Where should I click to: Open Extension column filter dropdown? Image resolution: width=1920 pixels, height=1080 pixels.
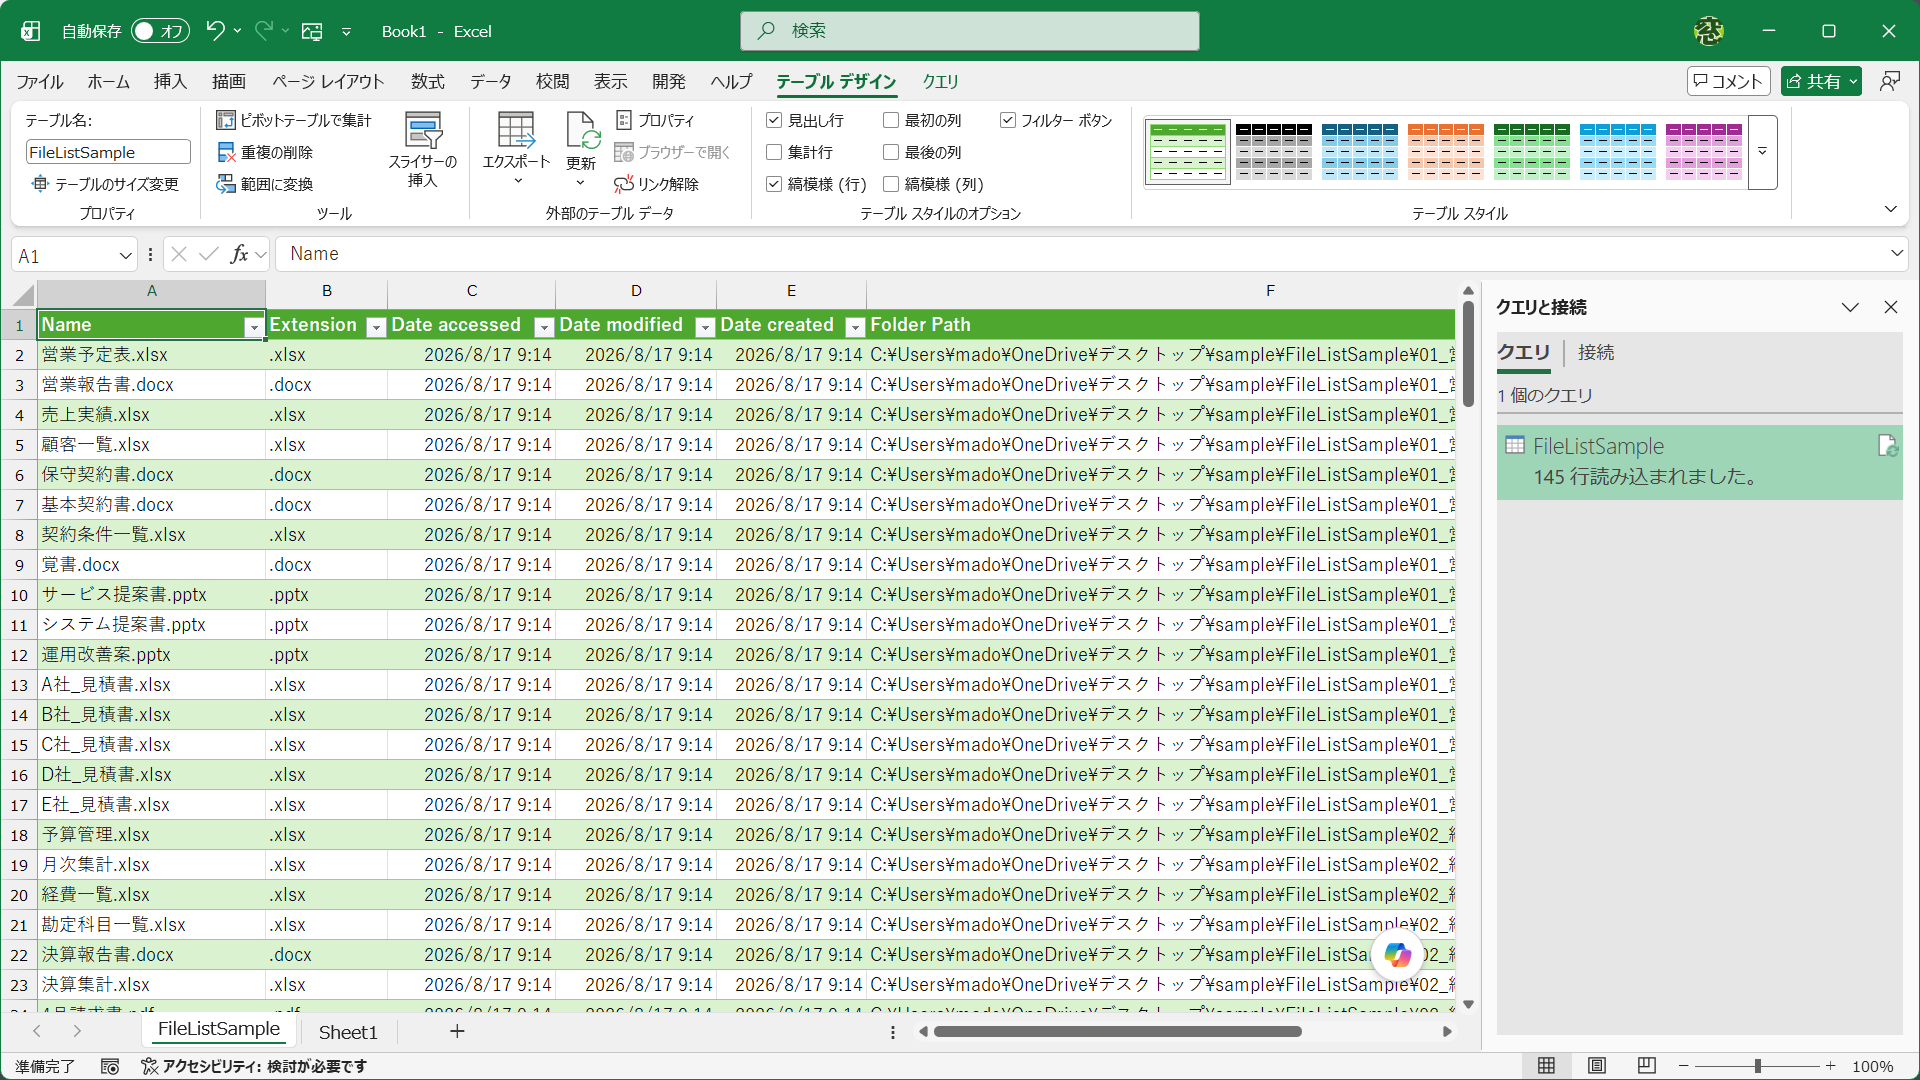[376, 327]
